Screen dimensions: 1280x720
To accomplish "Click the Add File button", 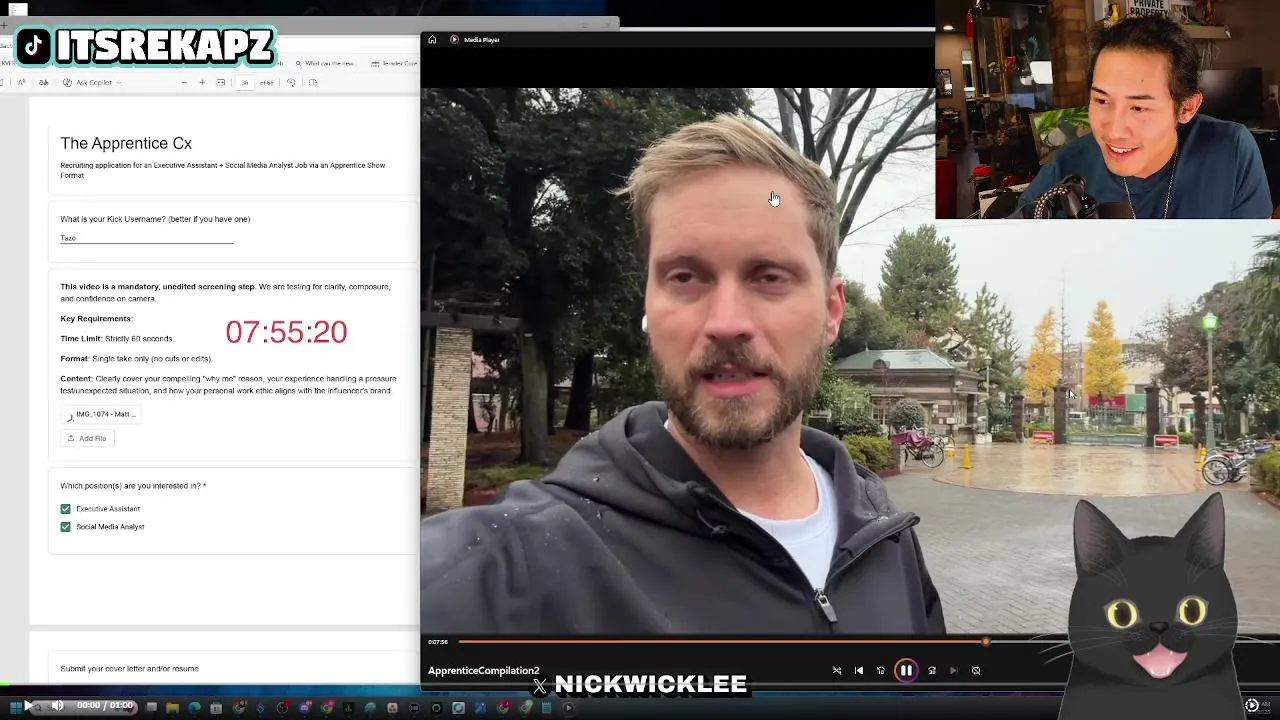I will click(x=87, y=438).
